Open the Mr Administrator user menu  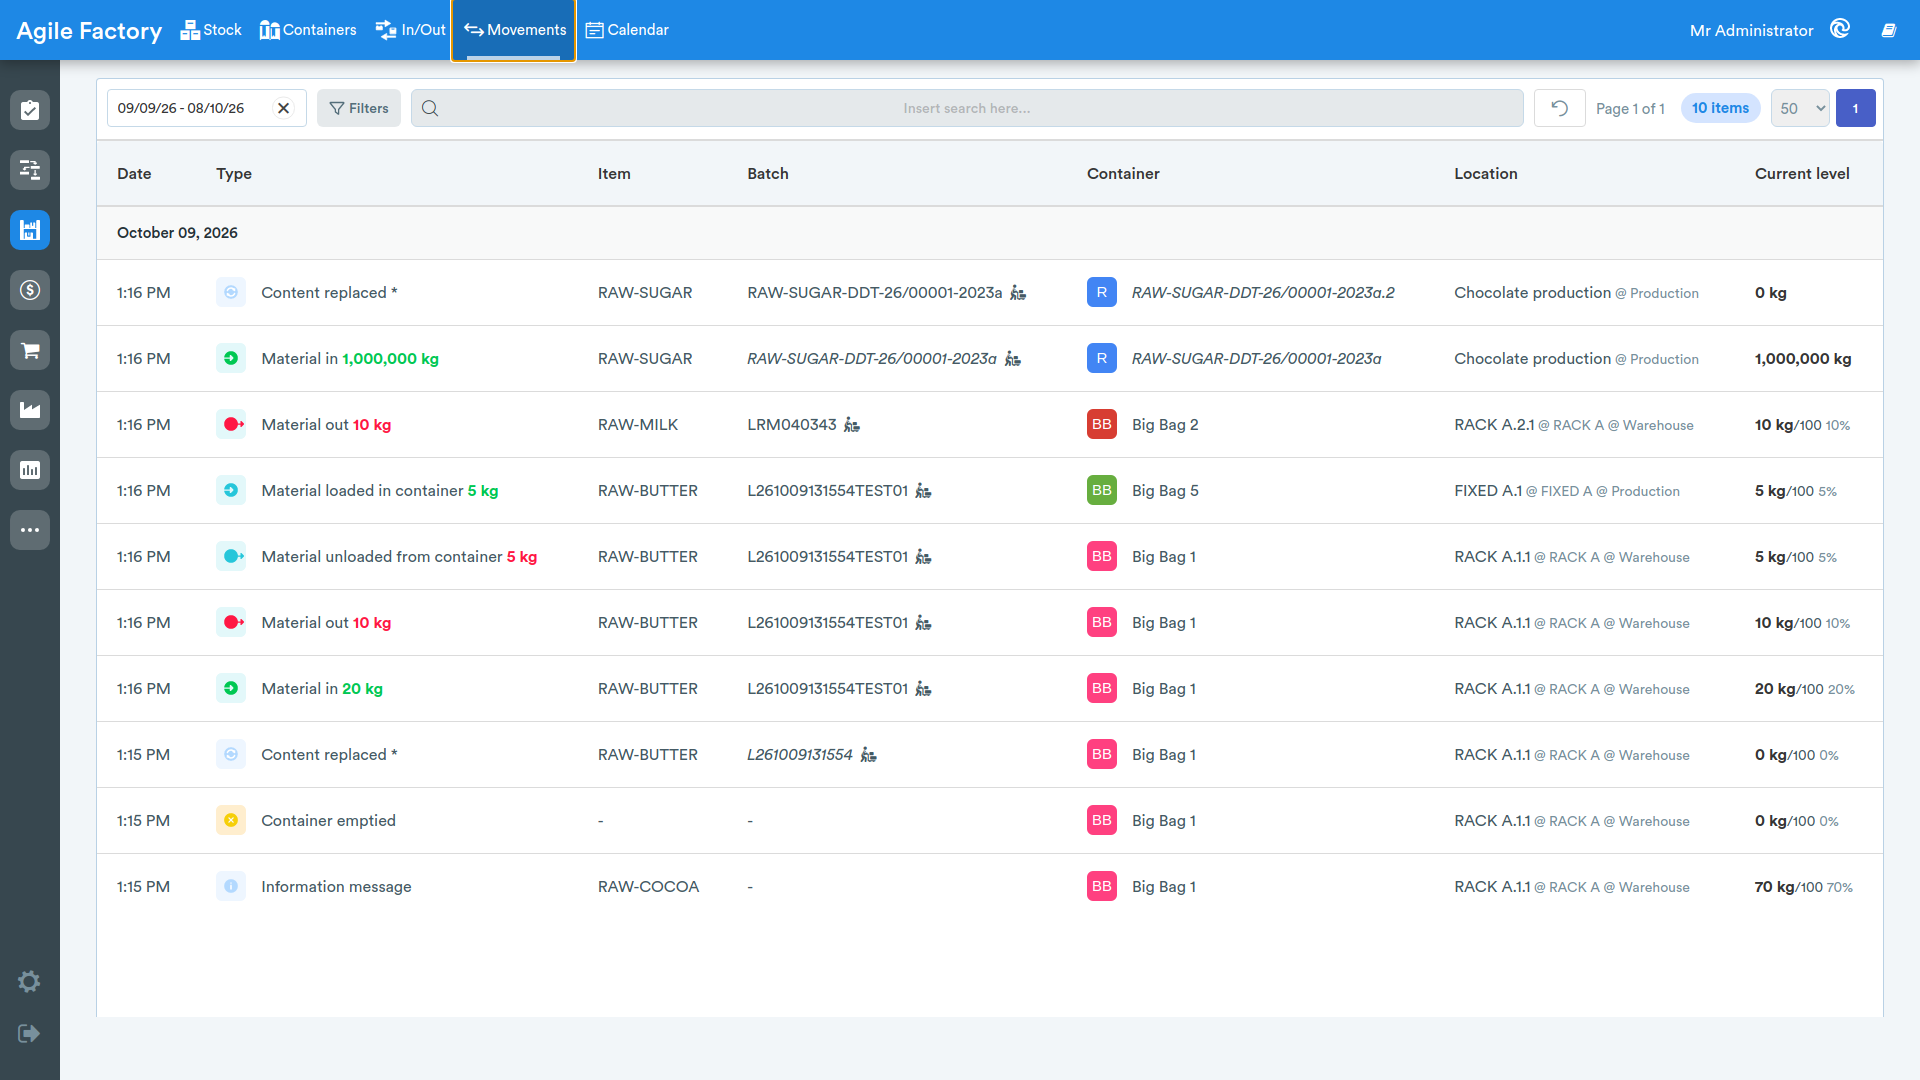click(1751, 30)
